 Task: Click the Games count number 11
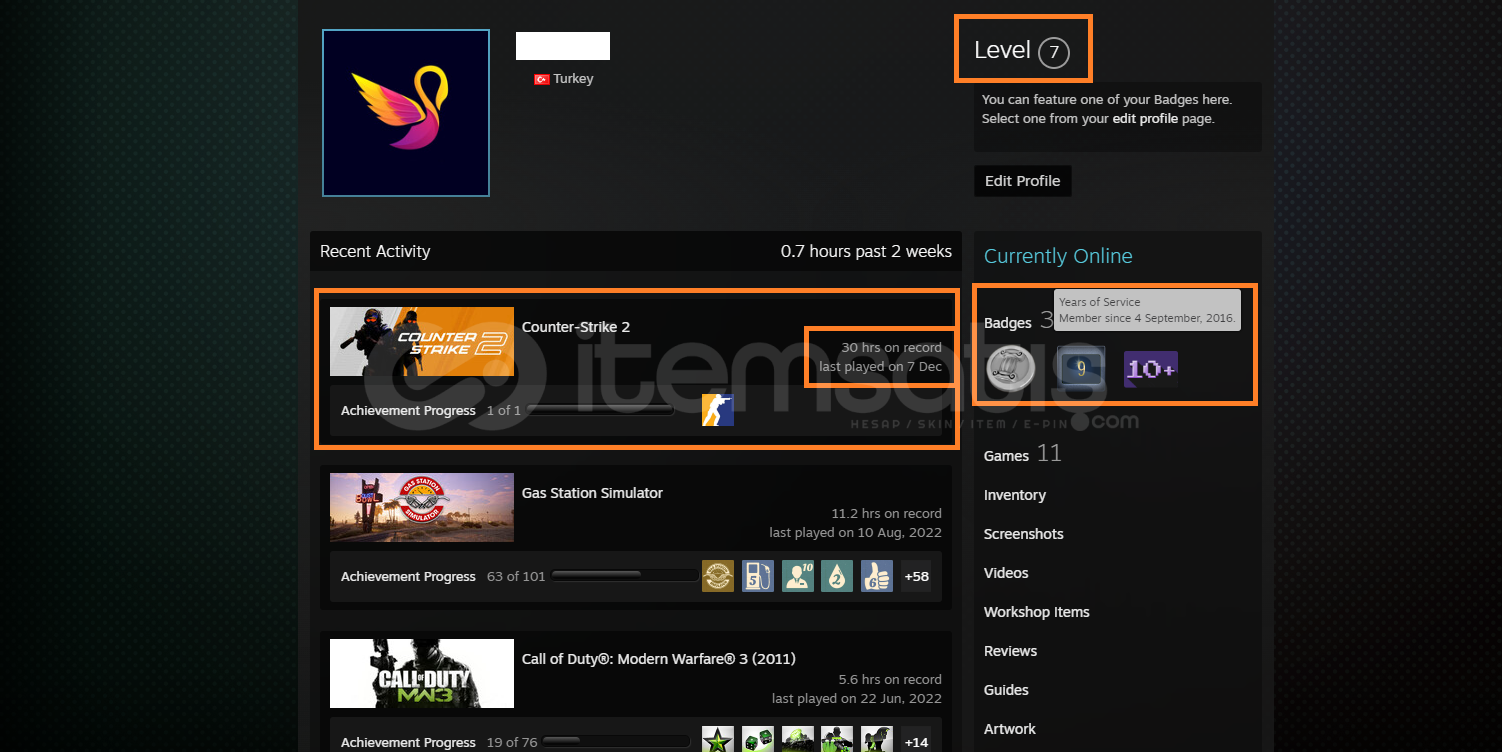1049,453
